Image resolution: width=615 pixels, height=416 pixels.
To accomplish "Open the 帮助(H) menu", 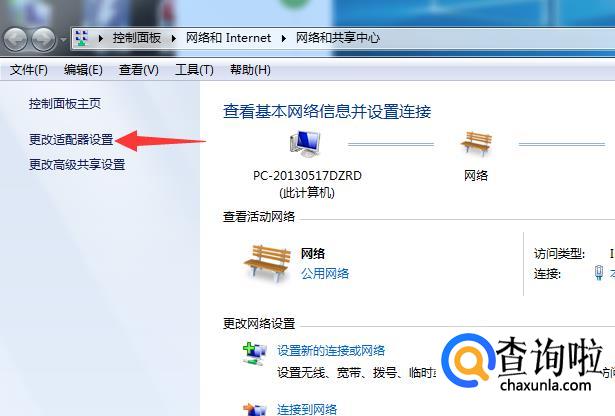I will click(250, 70).
